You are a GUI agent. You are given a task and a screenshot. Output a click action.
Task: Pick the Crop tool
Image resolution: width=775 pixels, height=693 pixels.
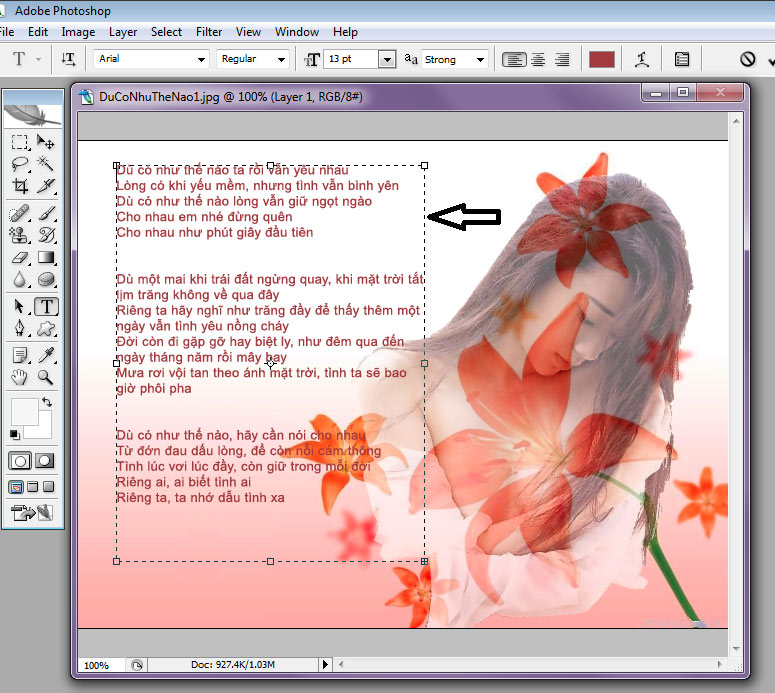click(19, 186)
